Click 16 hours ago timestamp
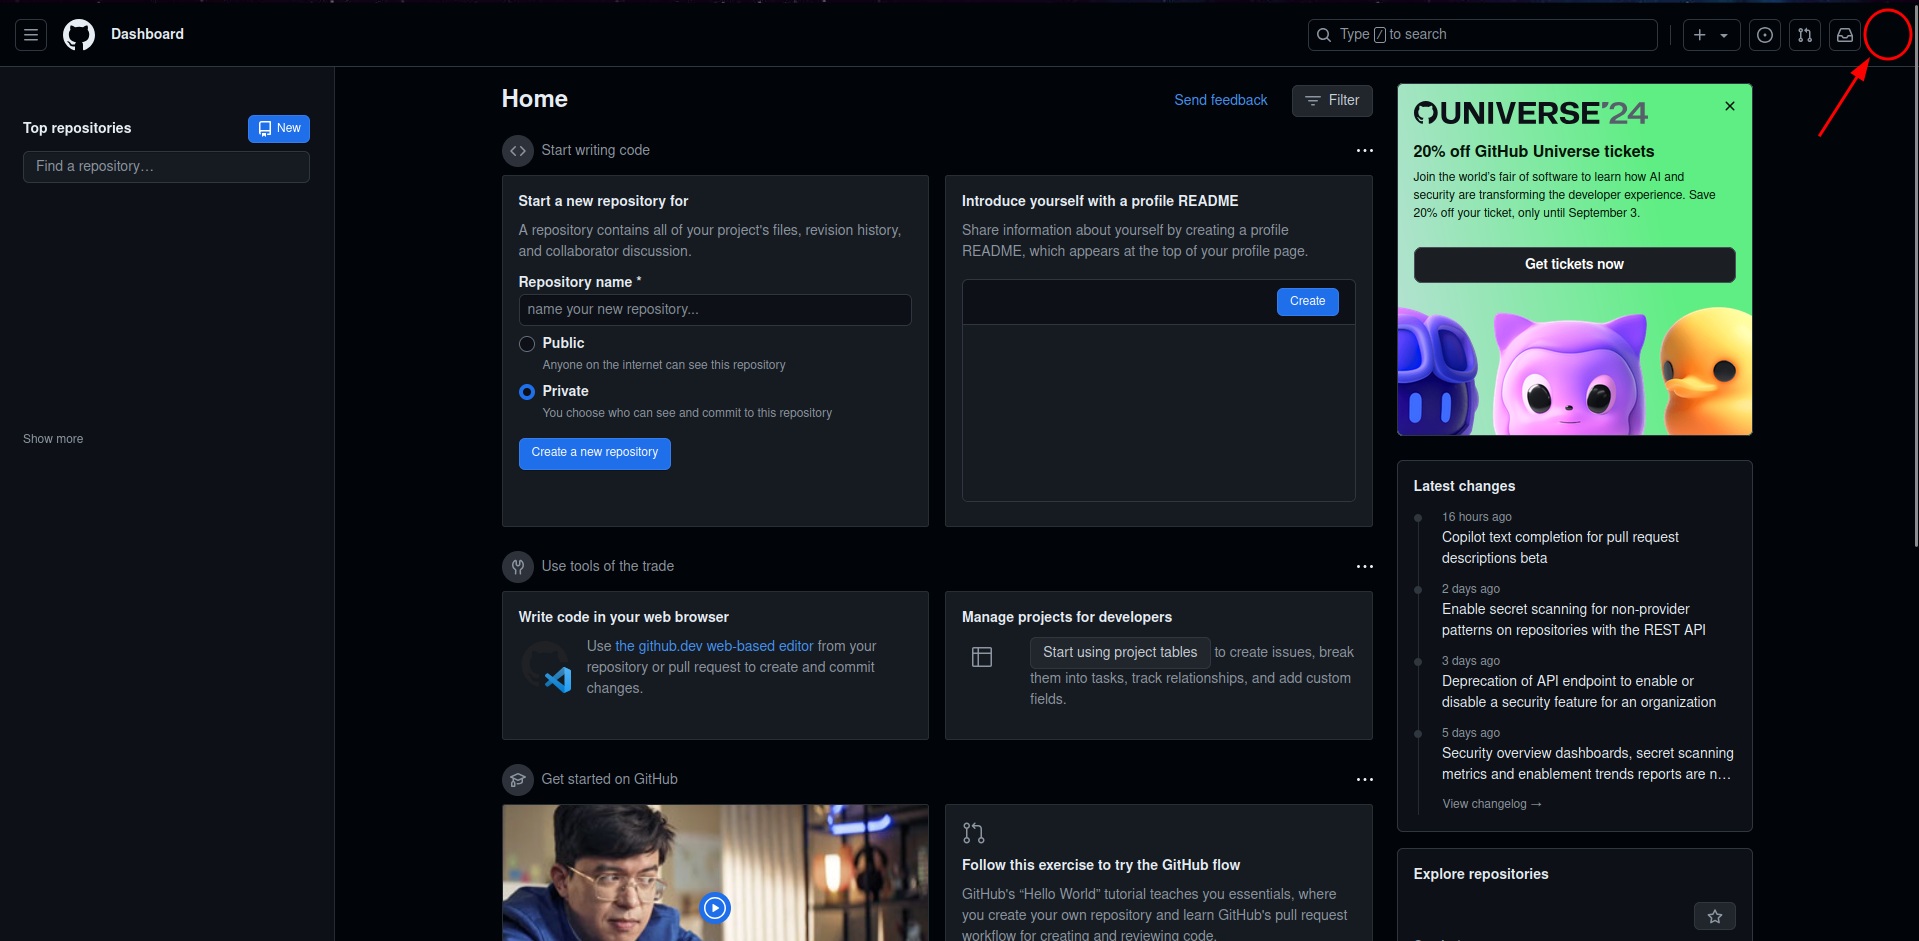 click(x=1476, y=517)
